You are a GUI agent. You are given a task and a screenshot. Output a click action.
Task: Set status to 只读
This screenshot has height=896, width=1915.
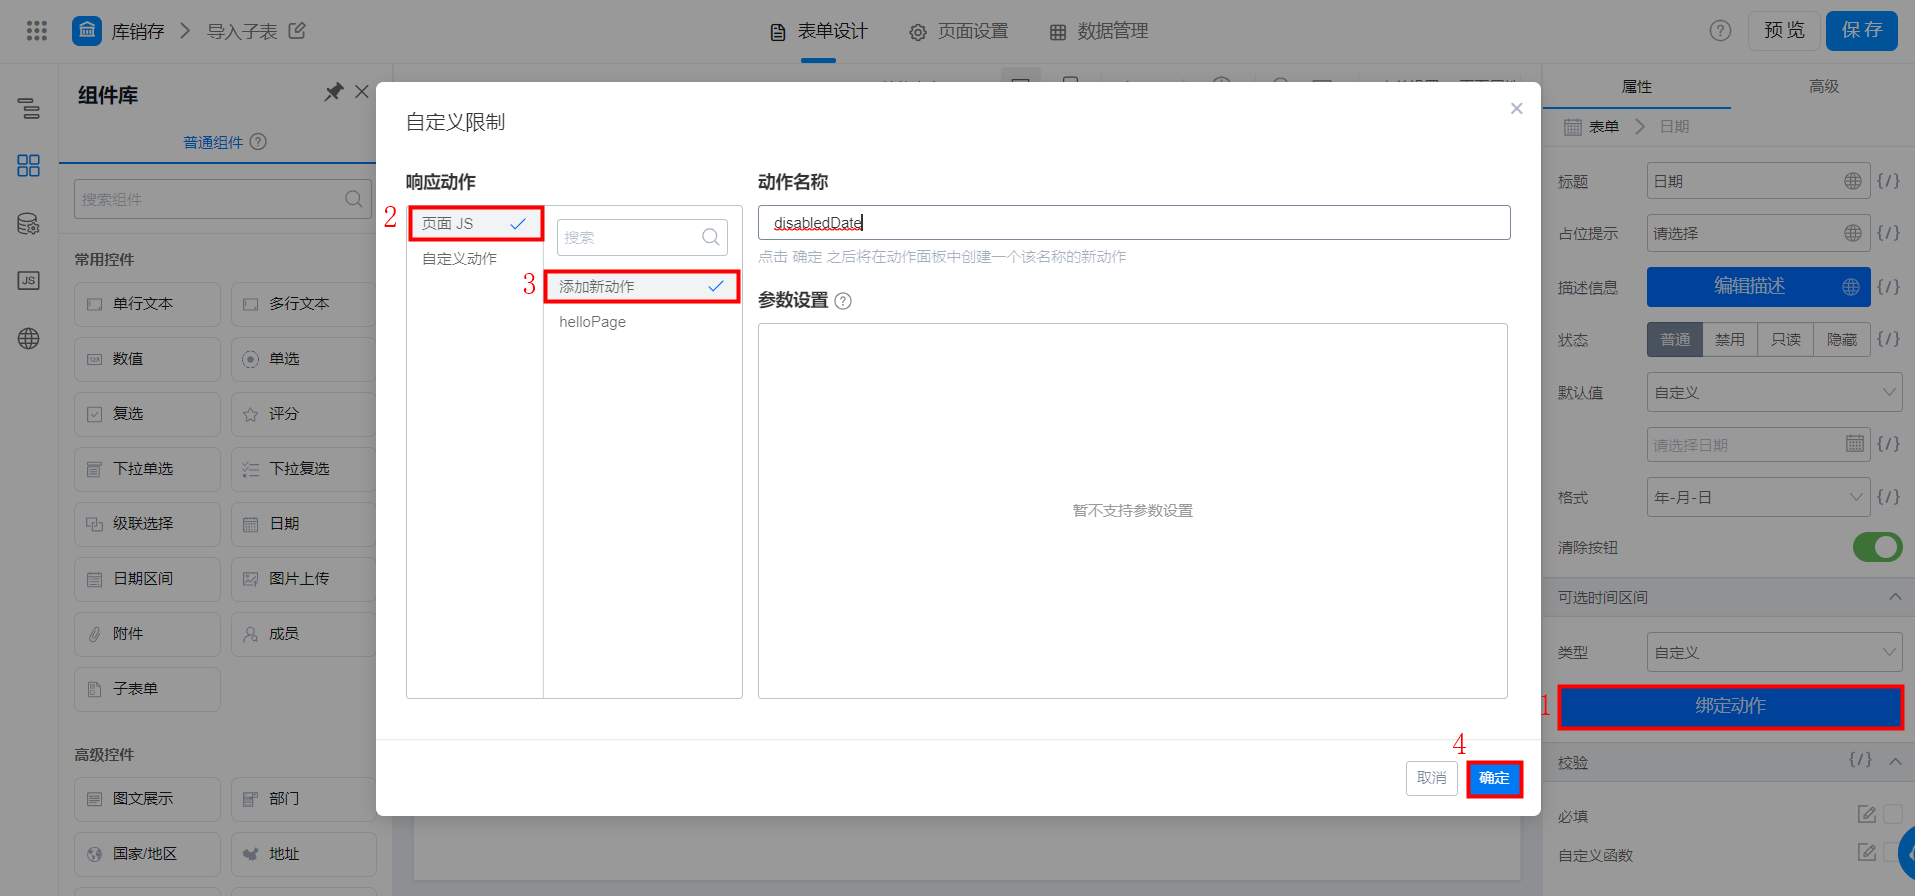pos(1786,340)
